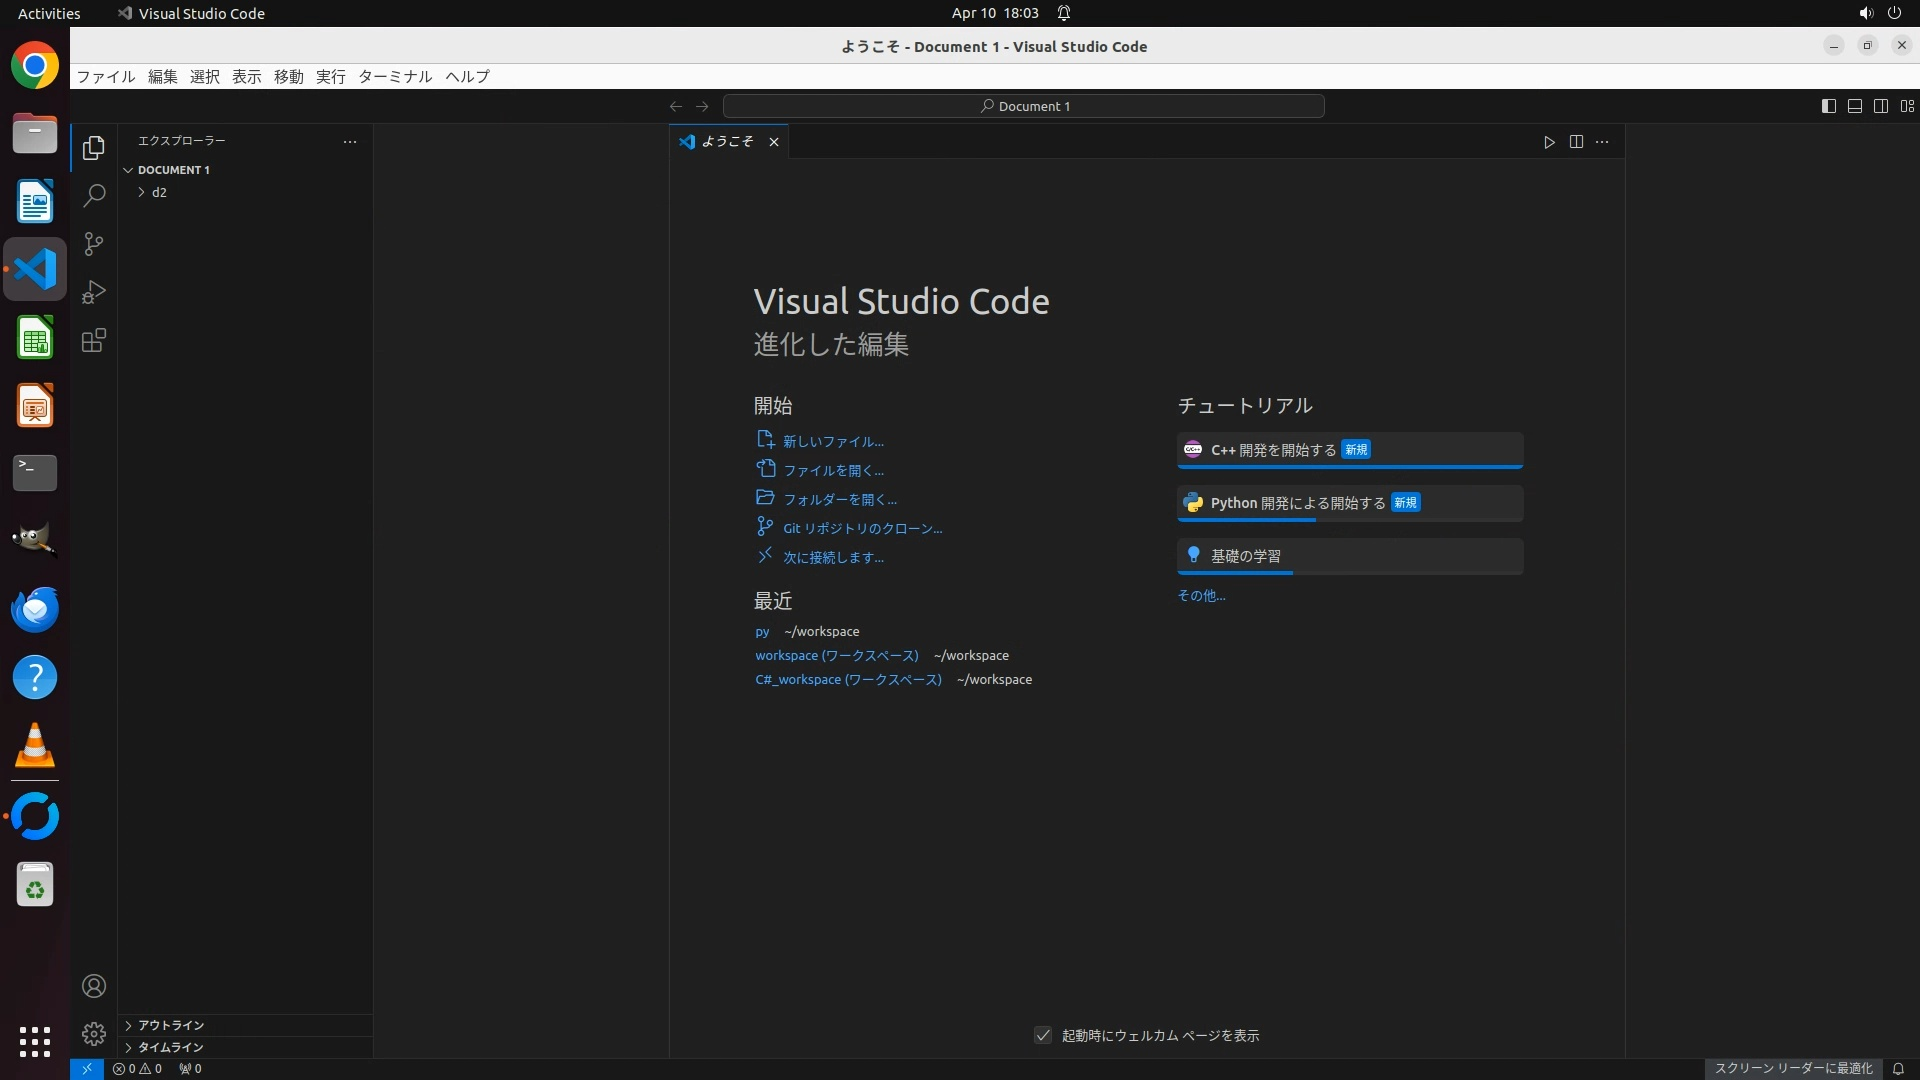
Task: Toggle the bottom panel layout icon
Action: point(1854,106)
